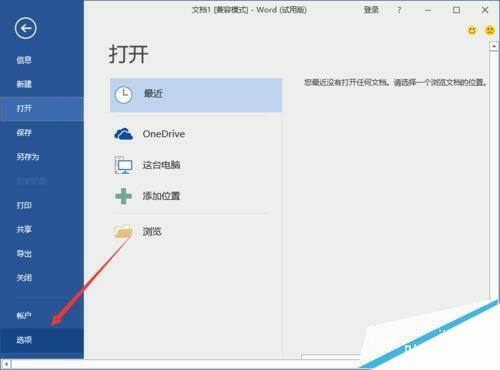Viewport: 500px width, 370px height.
Task: Click 登录 in the title bar
Action: (371, 10)
